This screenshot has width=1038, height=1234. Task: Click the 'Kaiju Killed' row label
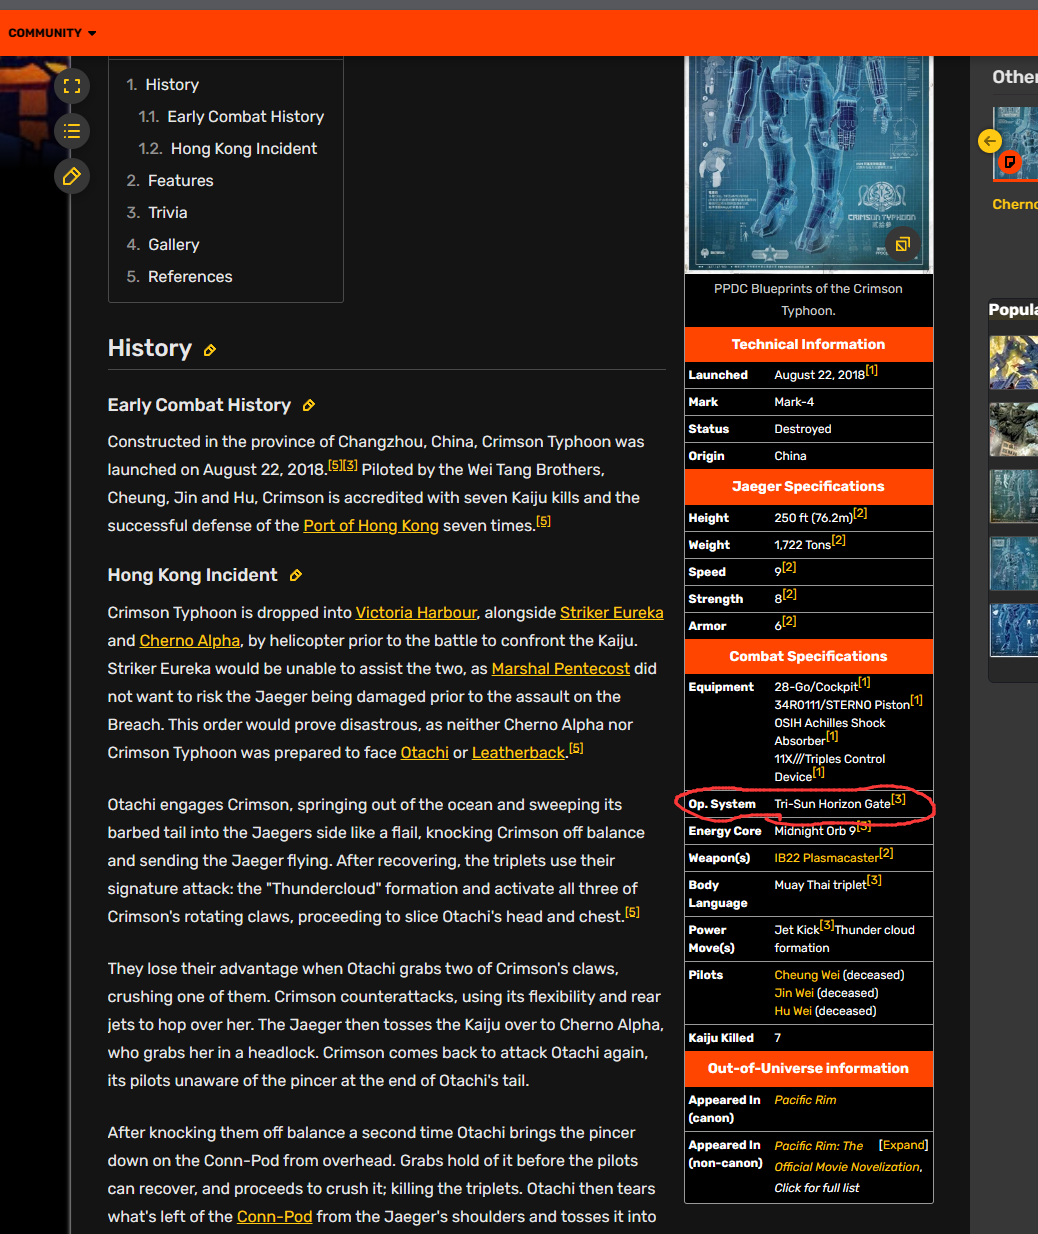coord(721,1038)
